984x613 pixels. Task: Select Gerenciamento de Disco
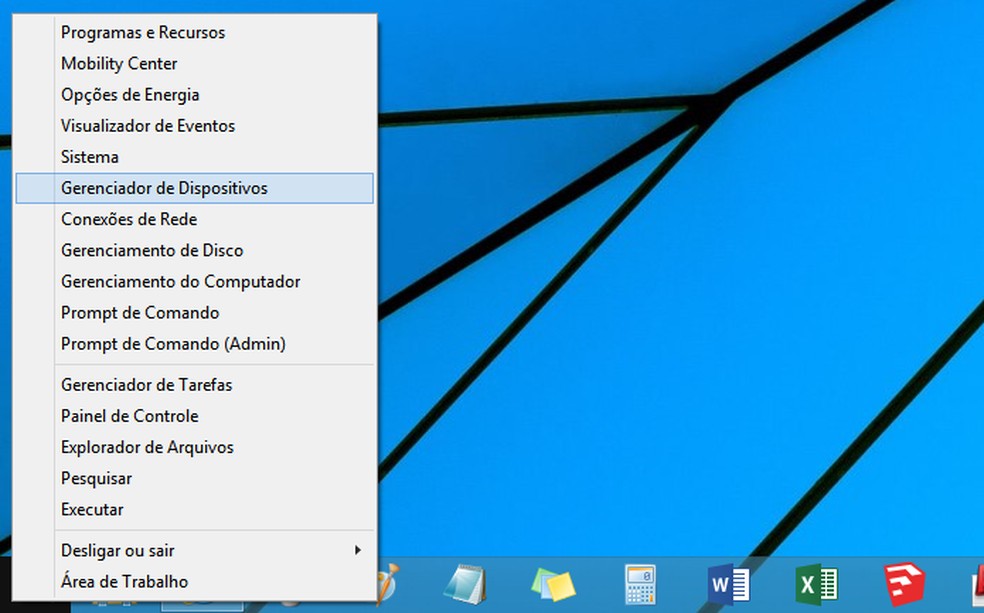click(x=195, y=250)
